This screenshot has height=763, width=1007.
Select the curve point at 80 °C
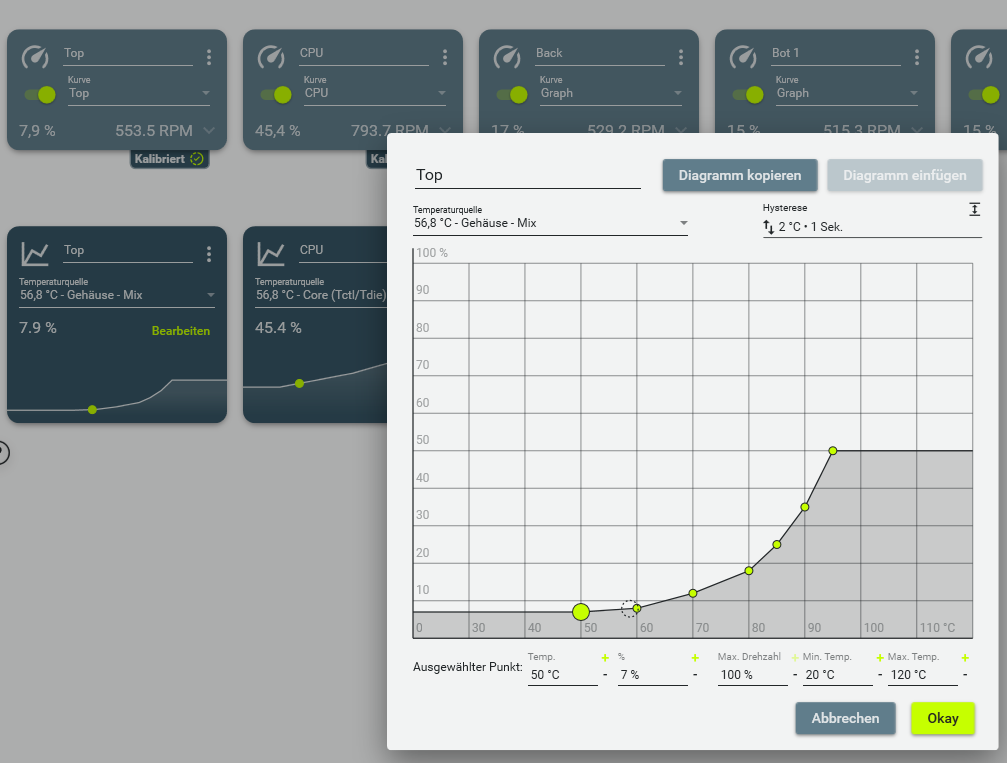tap(749, 571)
